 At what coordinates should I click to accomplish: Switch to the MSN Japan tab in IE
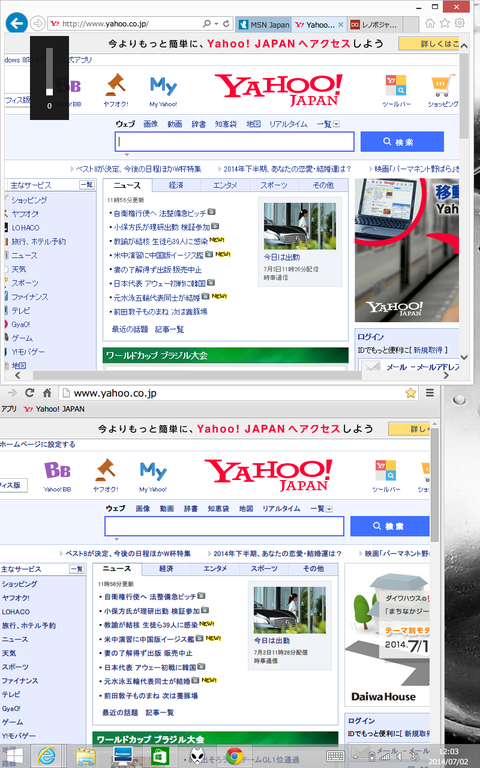(264, 24)
